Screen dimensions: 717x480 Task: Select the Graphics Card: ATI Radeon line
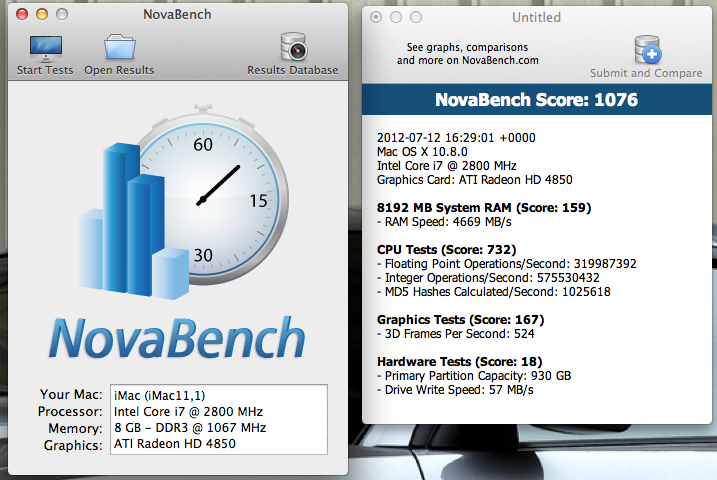click(475, 180)
